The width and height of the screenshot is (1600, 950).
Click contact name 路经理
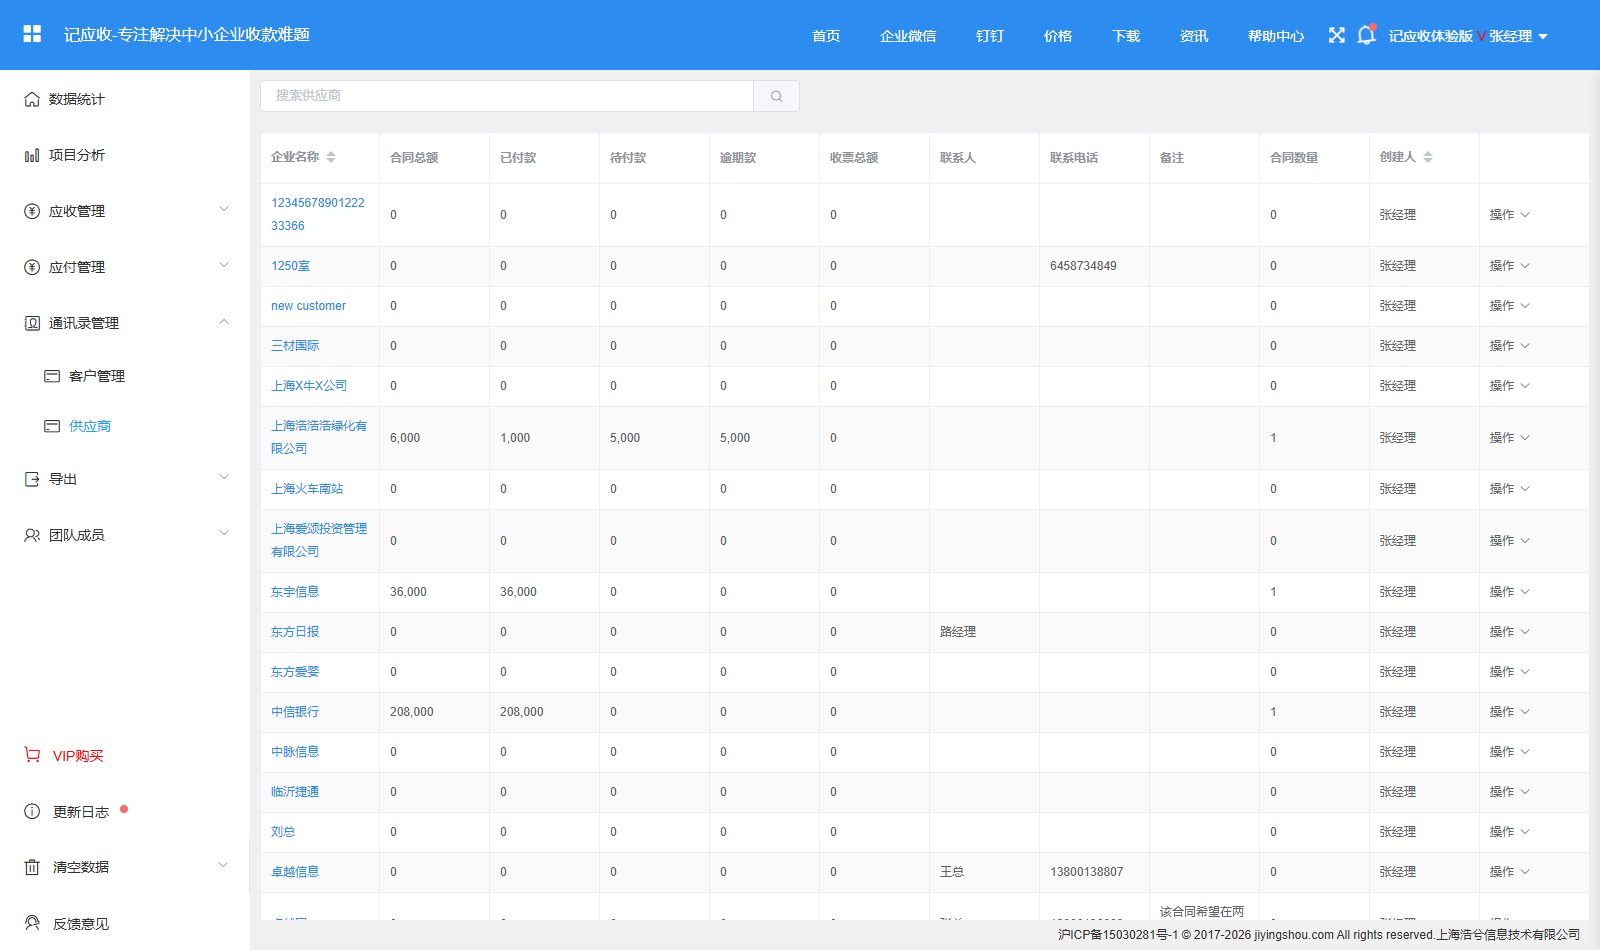pos(958,632)
